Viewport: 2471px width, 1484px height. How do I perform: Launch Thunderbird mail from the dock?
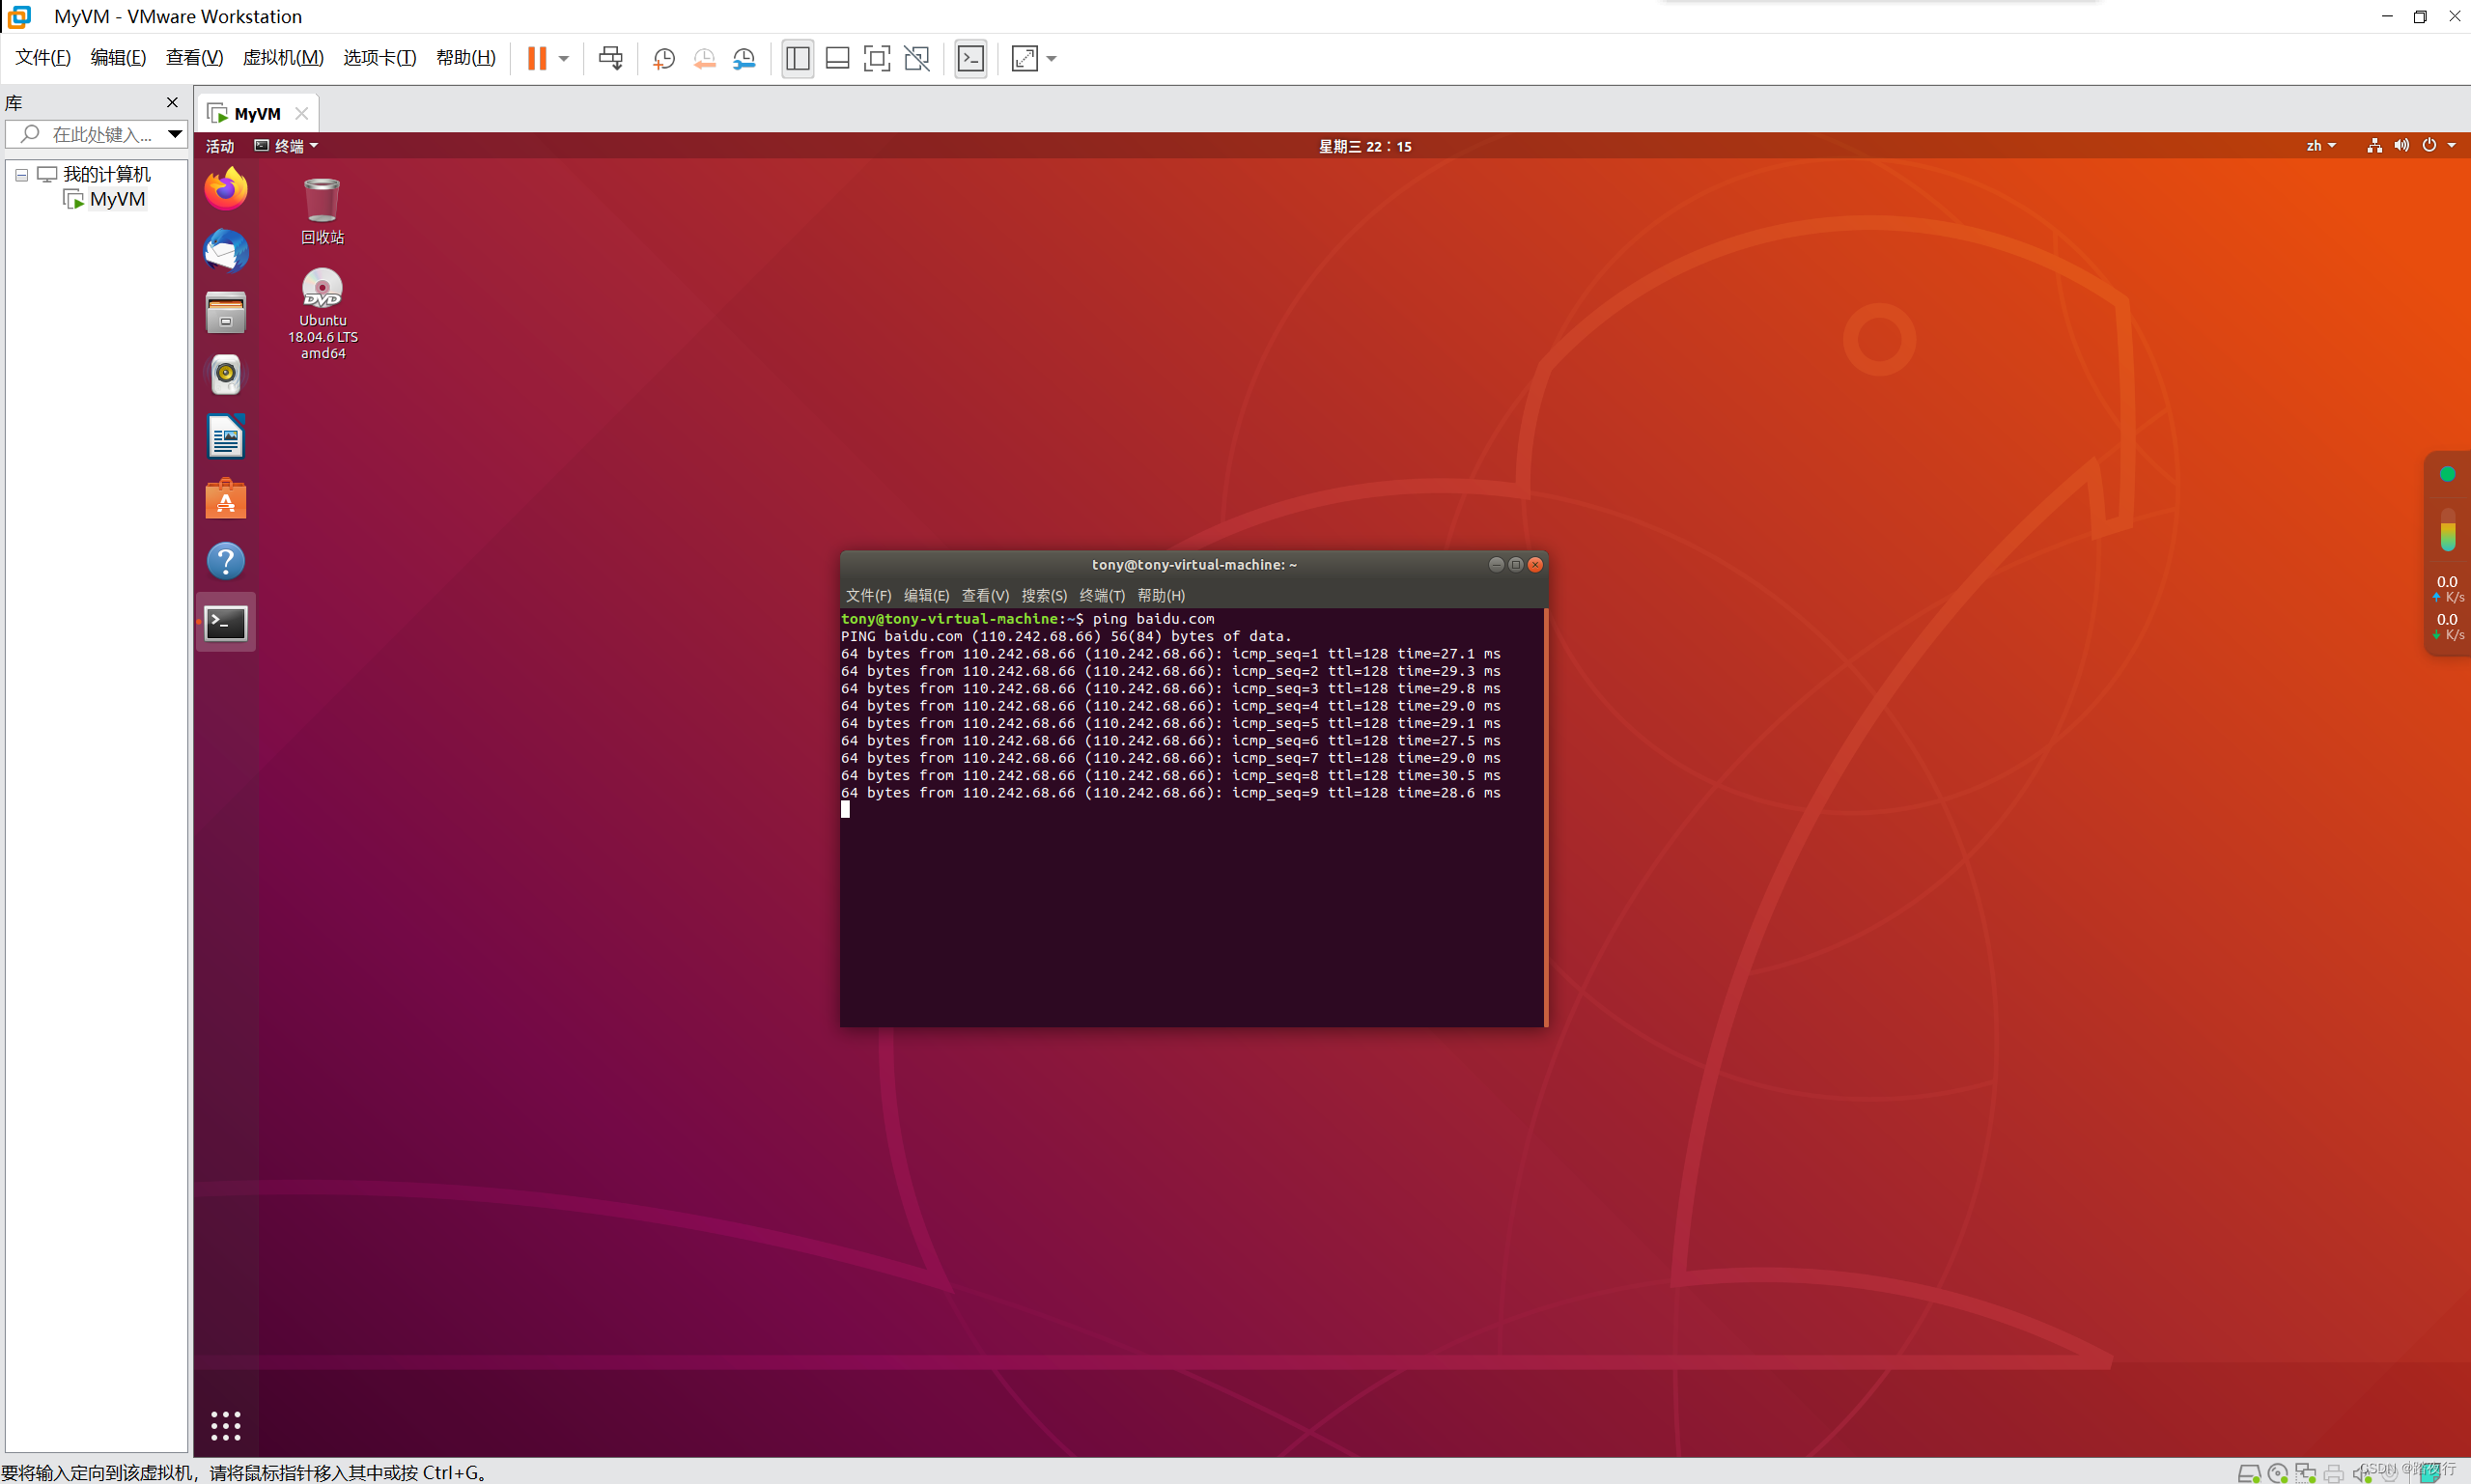click(x=226, y=250)
